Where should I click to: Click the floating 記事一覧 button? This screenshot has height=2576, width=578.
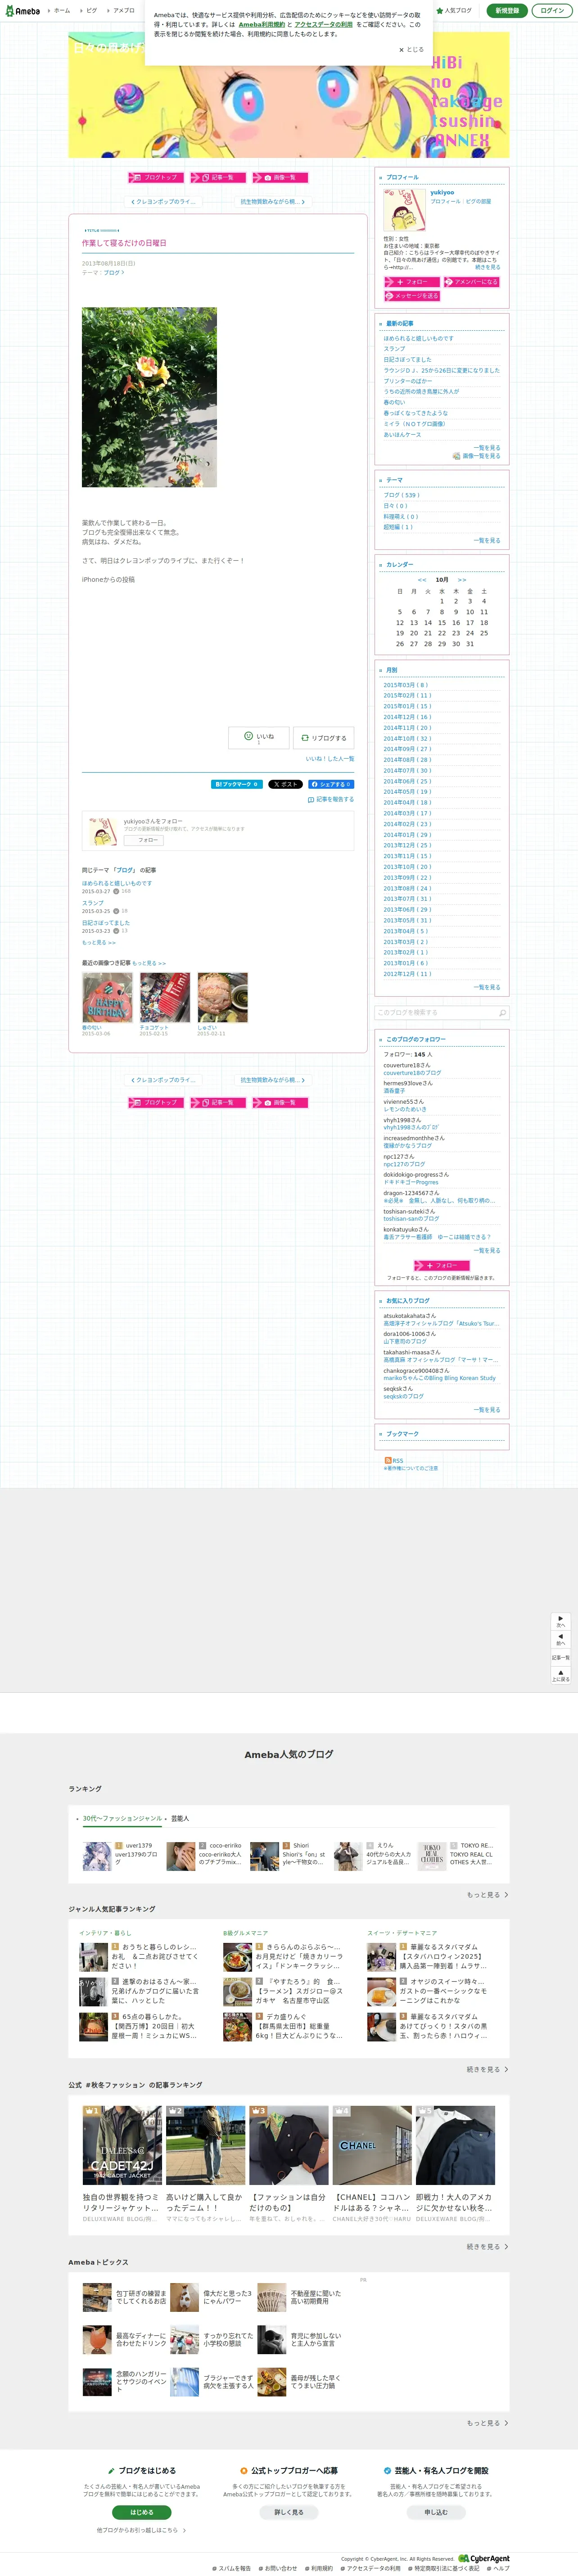[x=561, y=1657]
